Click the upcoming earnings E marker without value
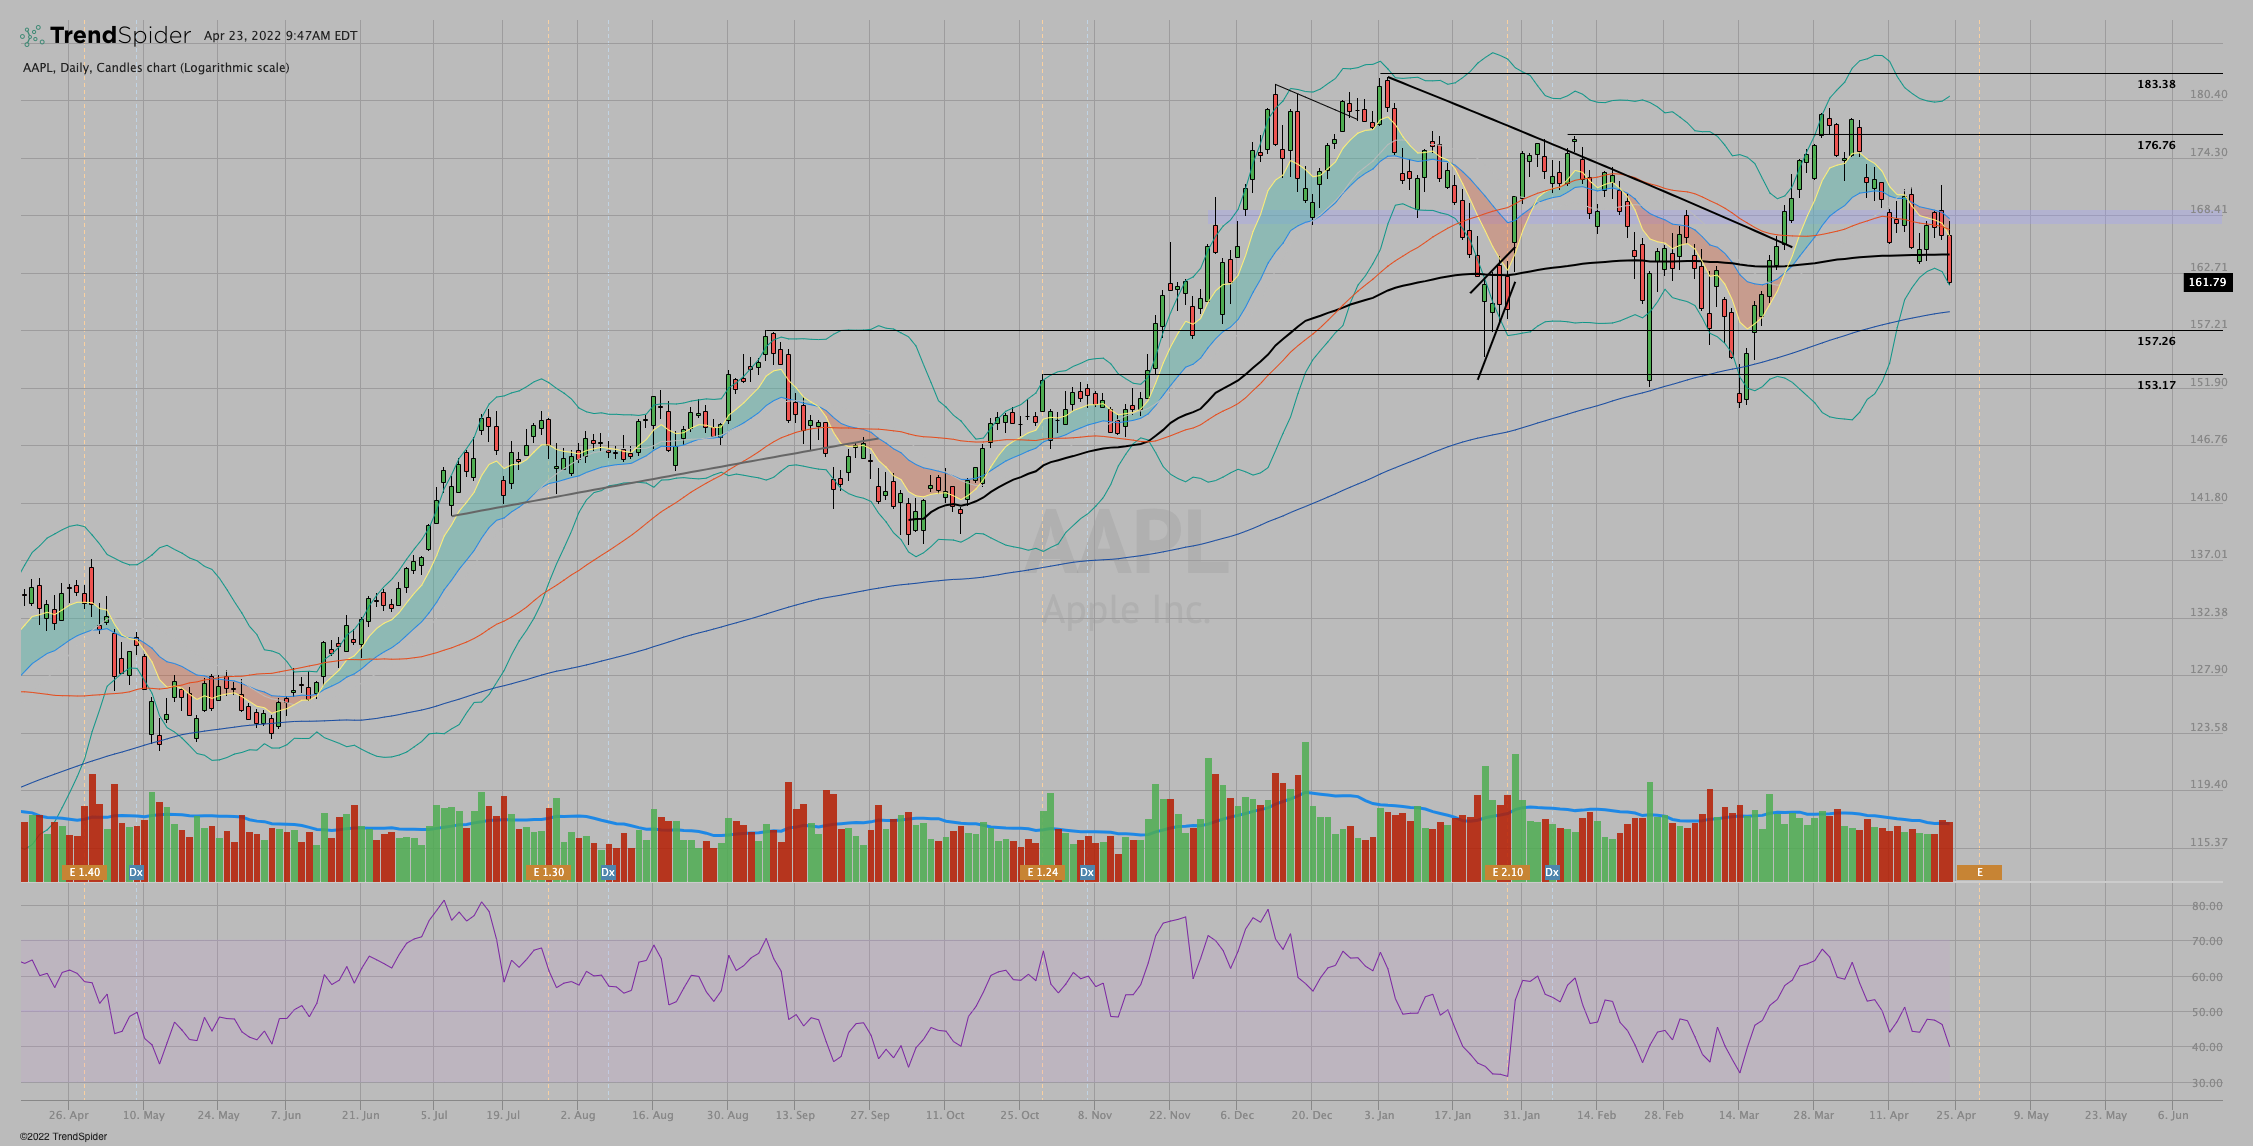2253x1146 pixels. pos(1979,872)
